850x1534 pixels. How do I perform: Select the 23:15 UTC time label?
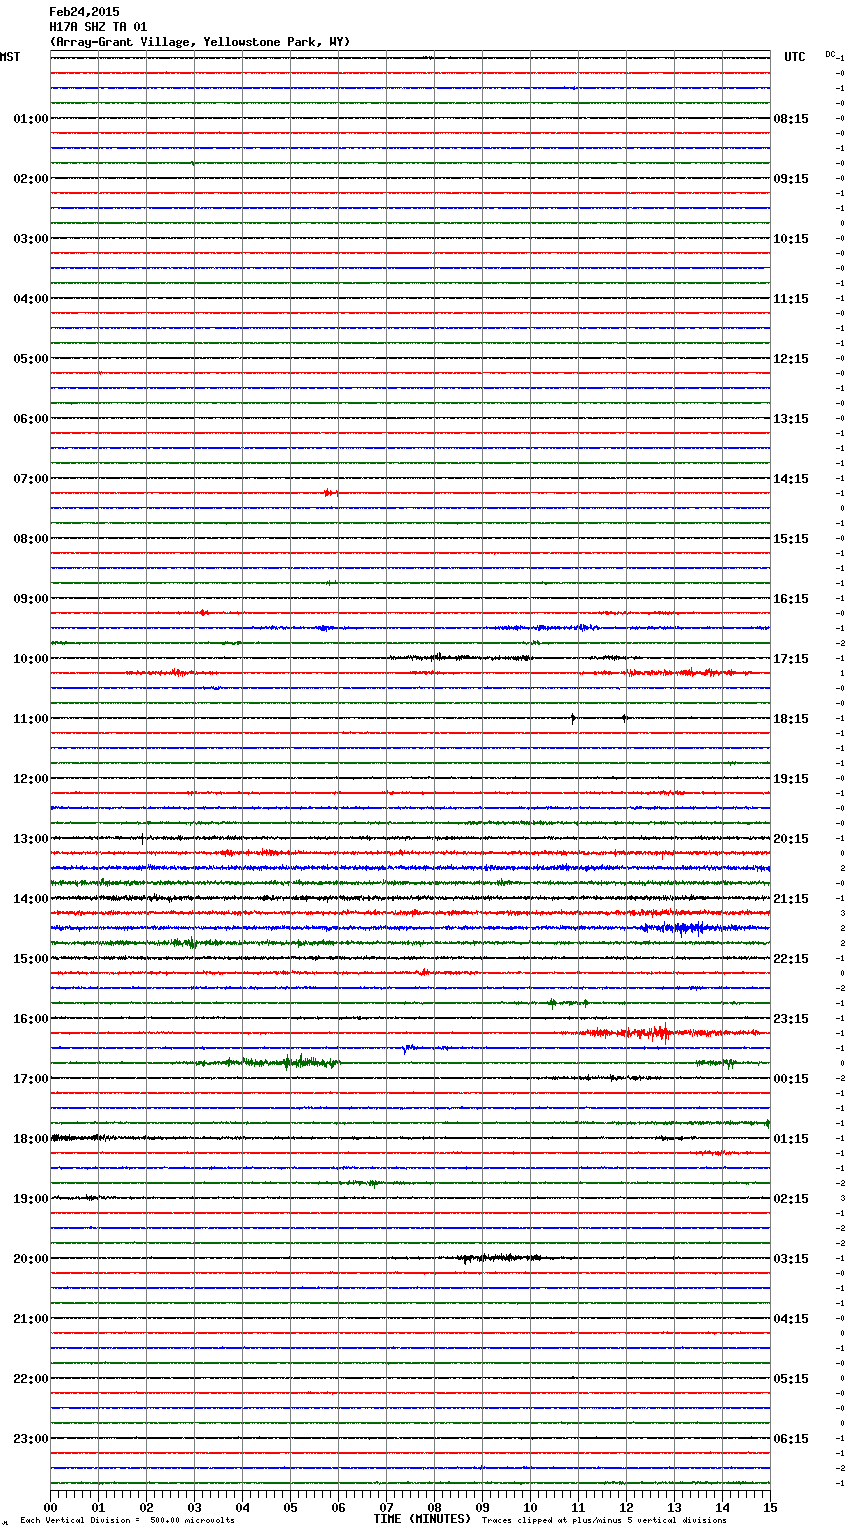point(791,1019)
